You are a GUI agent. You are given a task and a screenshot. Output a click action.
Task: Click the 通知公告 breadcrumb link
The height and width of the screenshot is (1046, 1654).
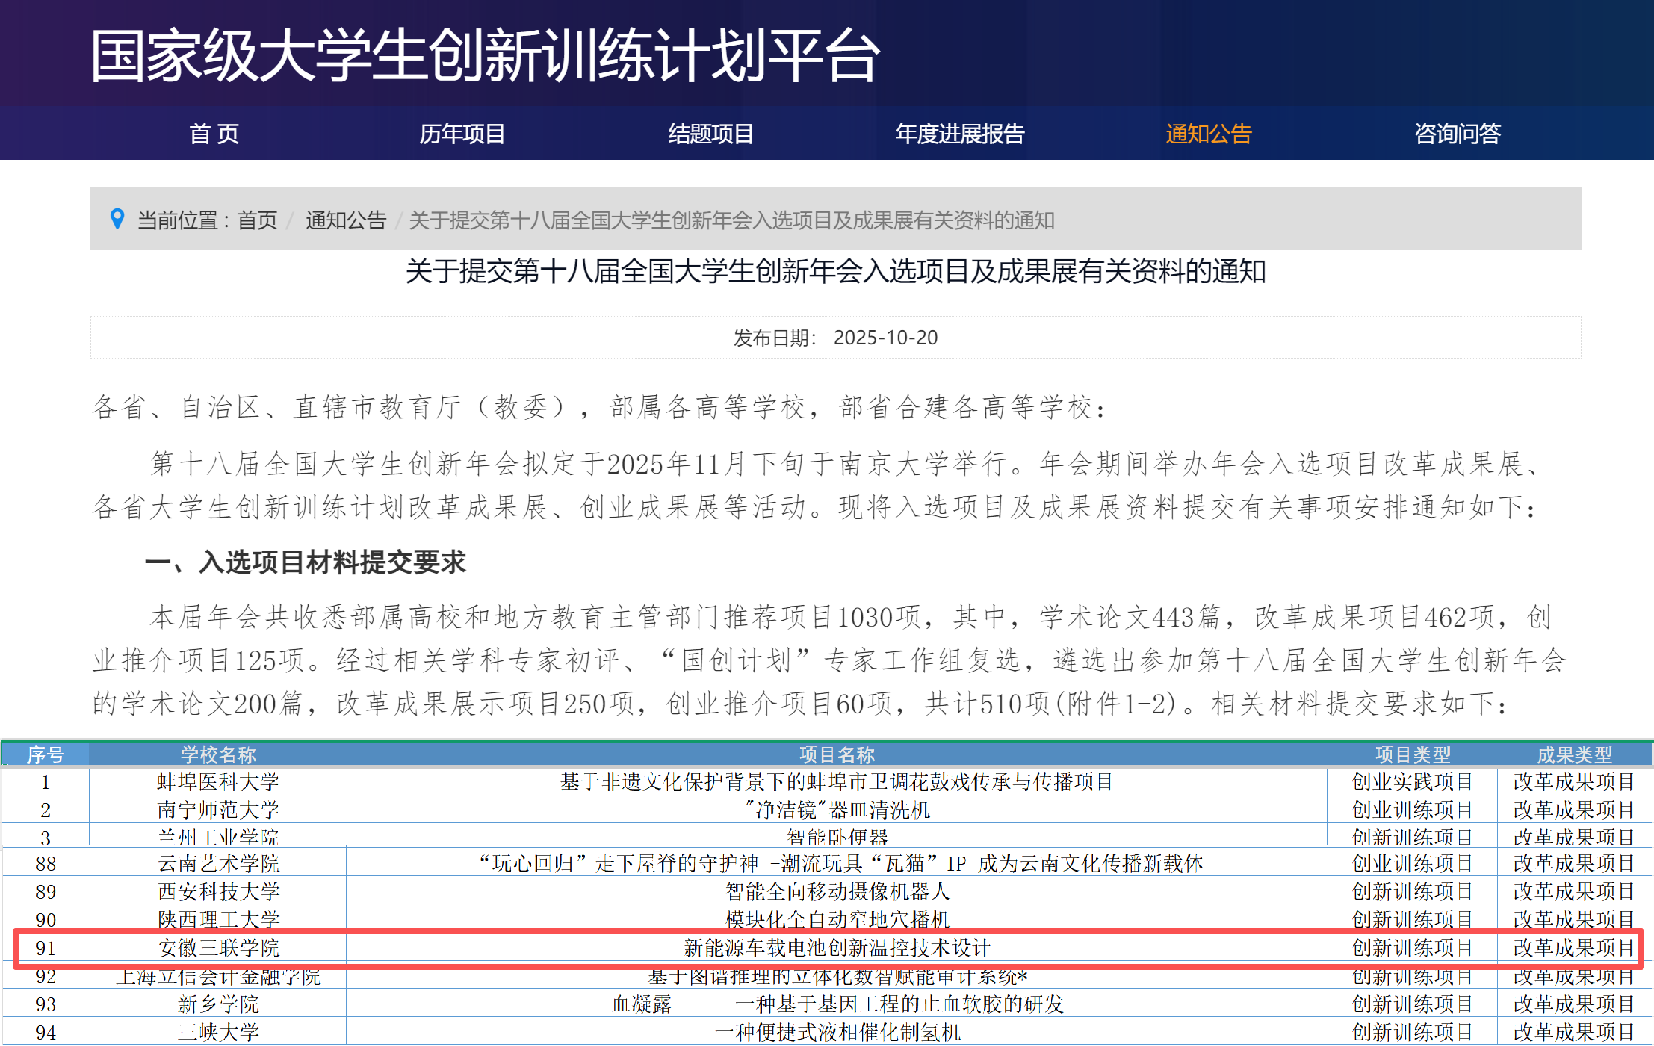tap(345, 220)
